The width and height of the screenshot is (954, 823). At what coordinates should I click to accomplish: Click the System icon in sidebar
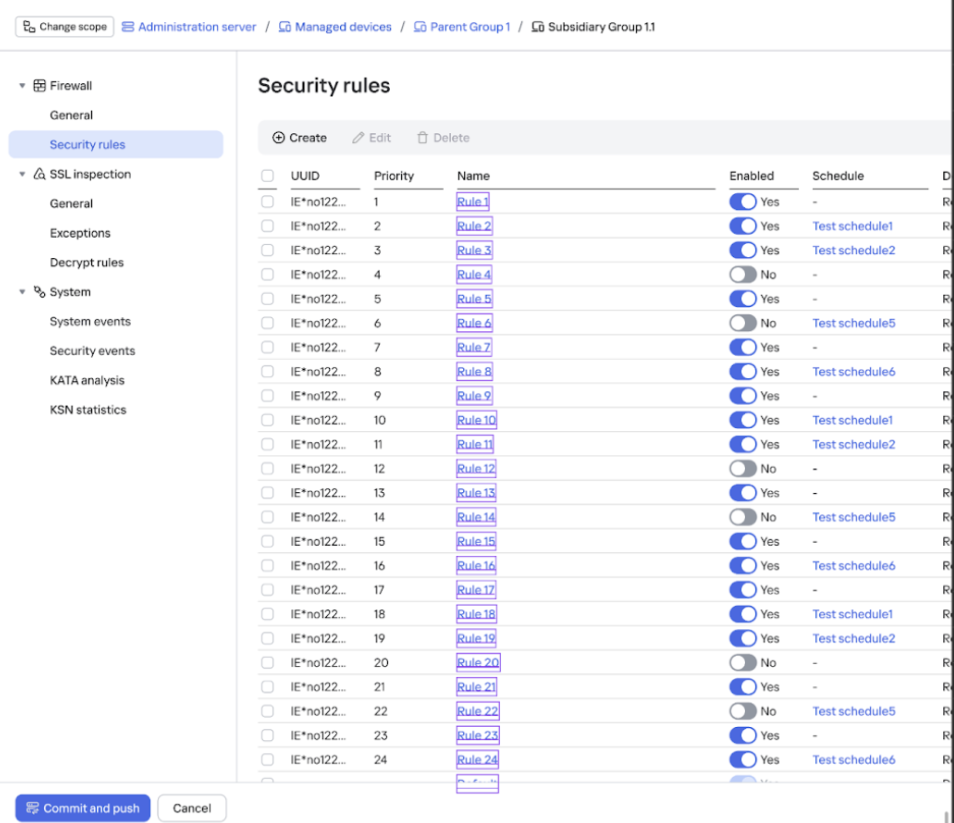pyautogui.click(x=40, y=292)
